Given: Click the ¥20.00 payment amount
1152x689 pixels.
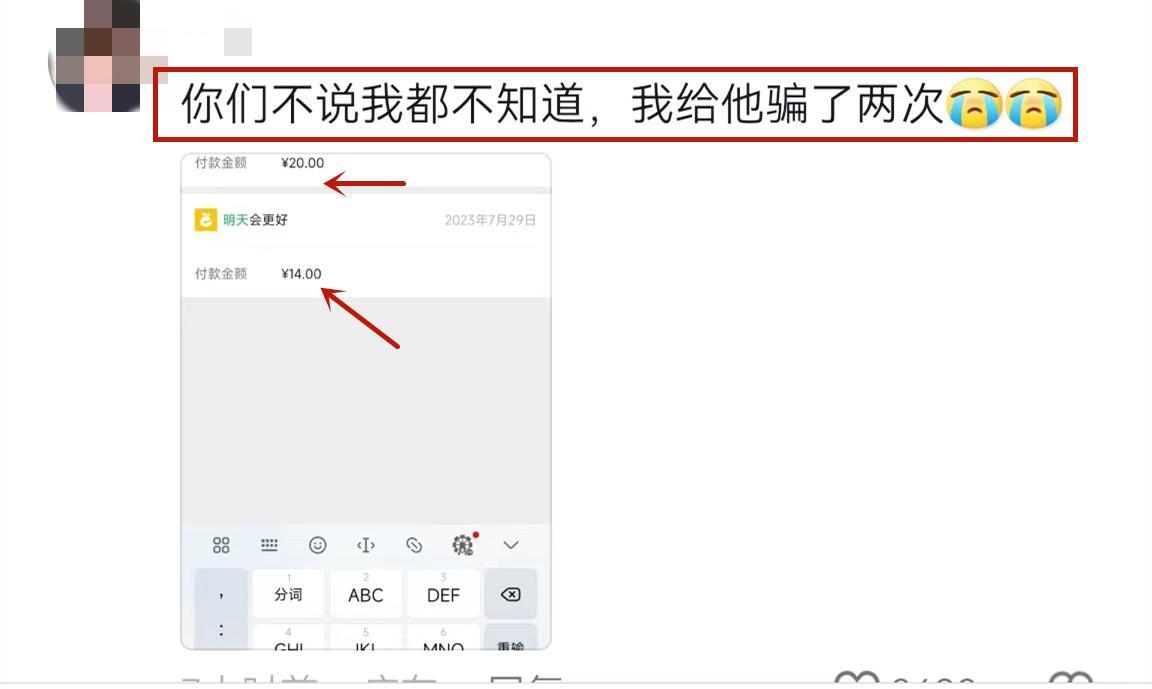Looking at the screenshot, I should pyautogui.click(x=302, y=163).
